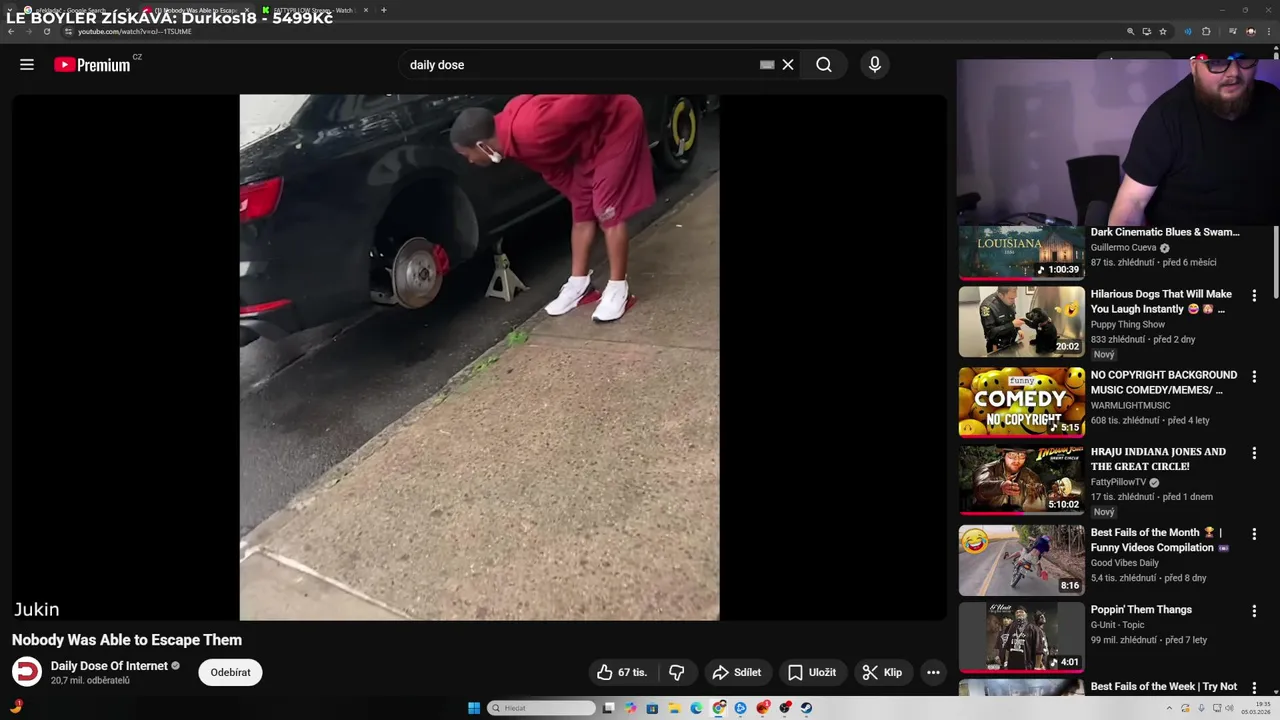This screenshot has width=1280, height=720.
Task: Open options menu for NO COPYRIGHT BACKGROUND MUSIC
Action: coord(1254,377)
